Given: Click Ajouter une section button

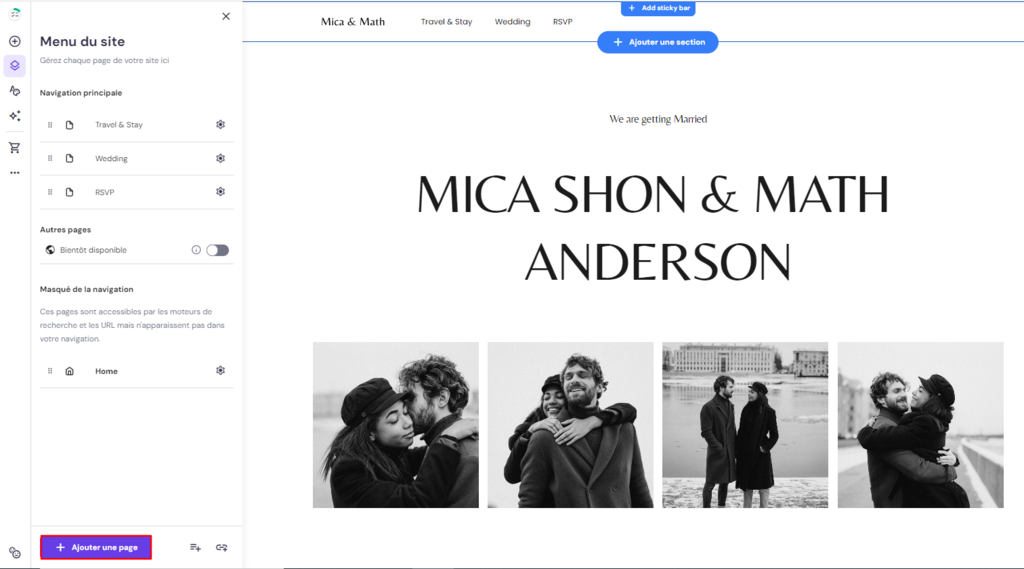Looking at the screenshot, I should point(658,42).
